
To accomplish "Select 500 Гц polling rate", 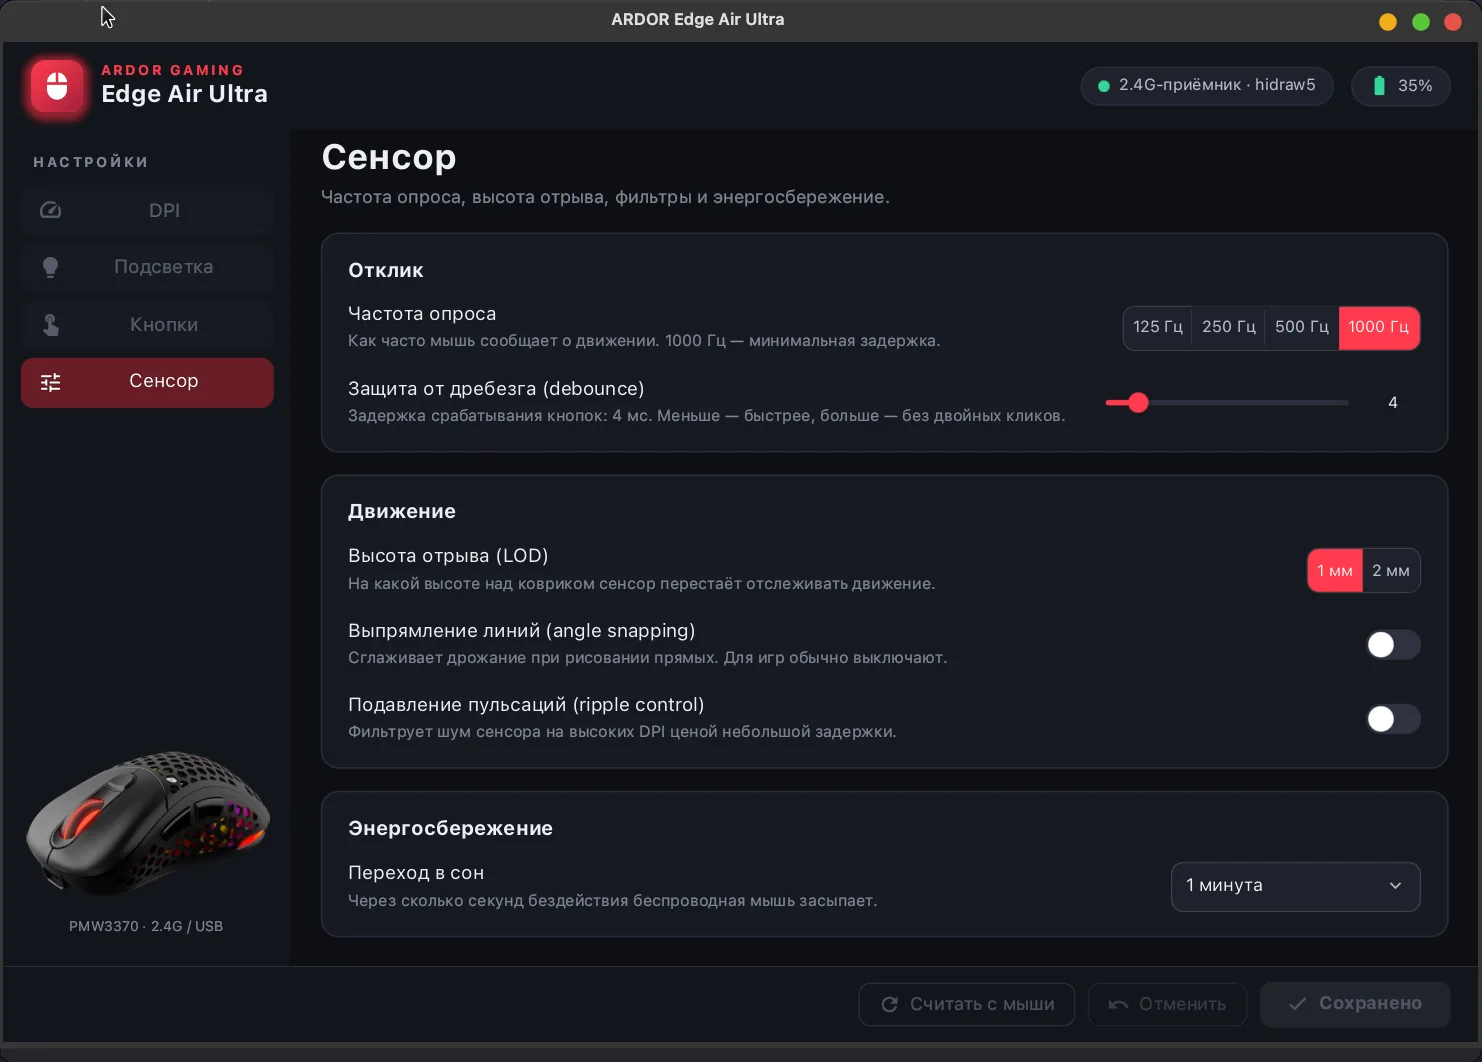I will point(1302,328).
